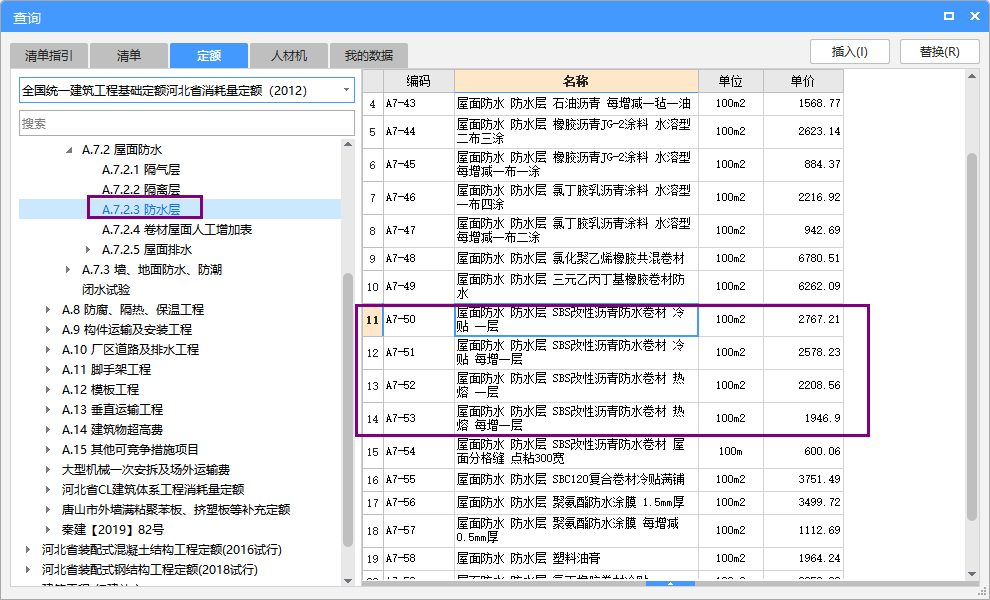Select A.15 其他可竞争措施项目 tree item
The width and height of the screenshot is (990, 600).
pyautogui.click(x=130, y=450)
